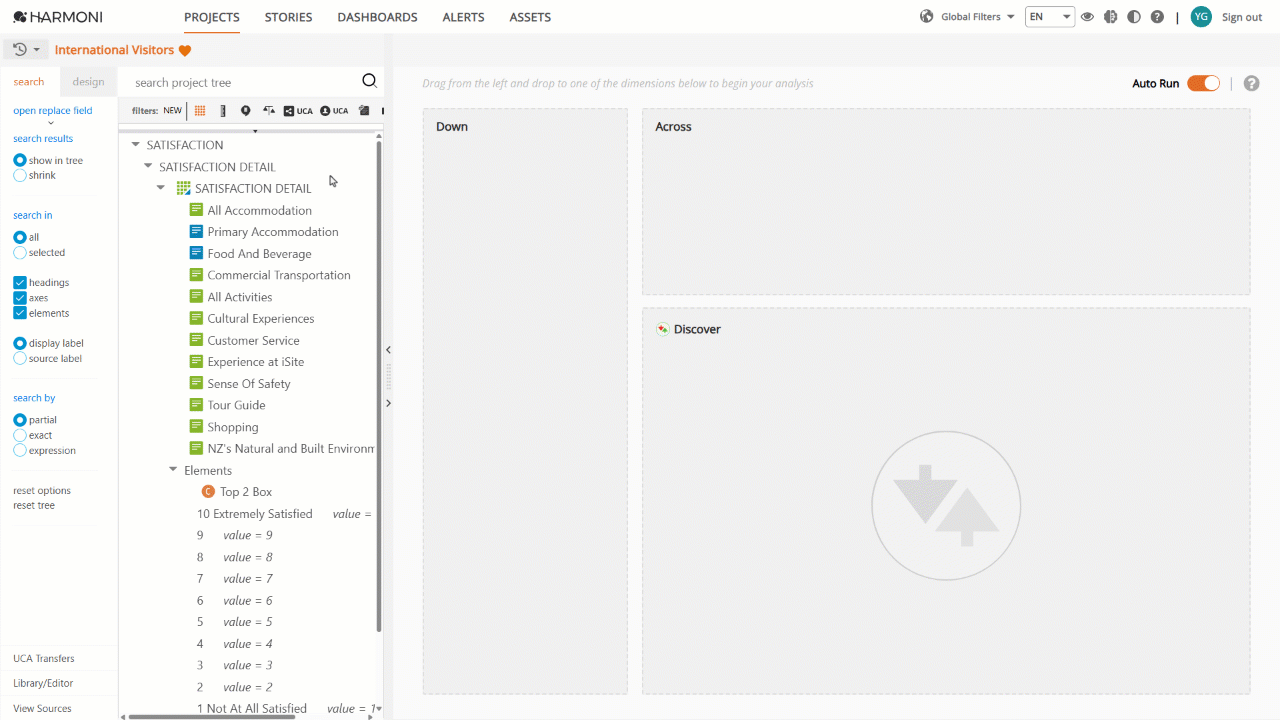1280x720 pixels.
Task: Click the orange heart favorite icon
Action: click(x=185, y=50)
